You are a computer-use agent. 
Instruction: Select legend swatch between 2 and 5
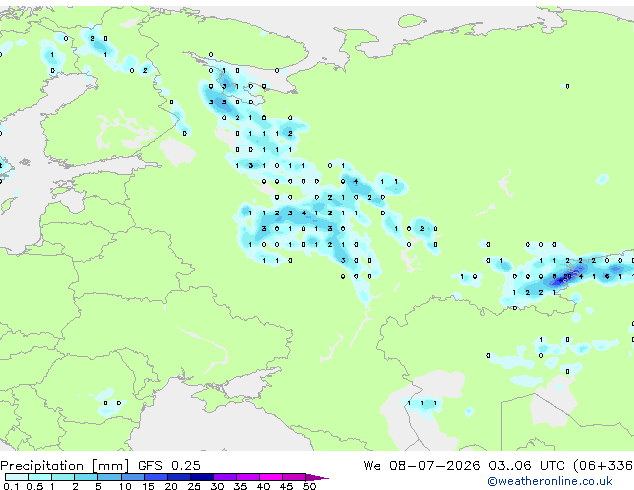[x=86, y=477]
